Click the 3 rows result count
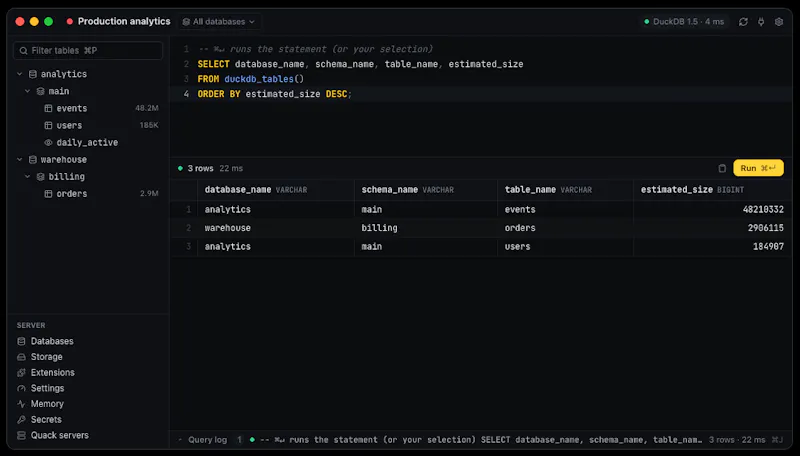Image resolution: width=800 pixels, height=456 pixels. [x=200, y=168]
